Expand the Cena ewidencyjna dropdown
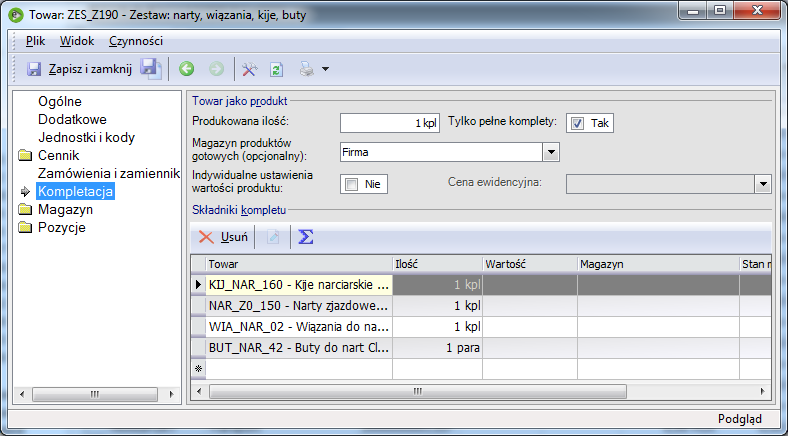The width and height of the screenshot is (788, 436). 763,184
